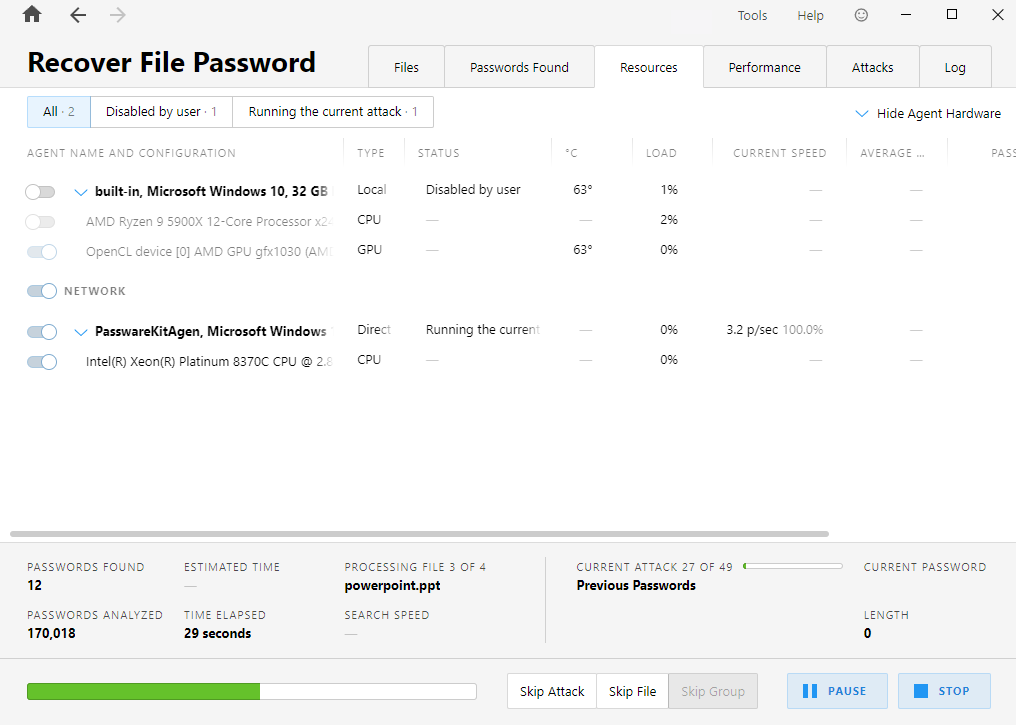
Task: Click the Skip Group button
Action: (x=713, y=691)
